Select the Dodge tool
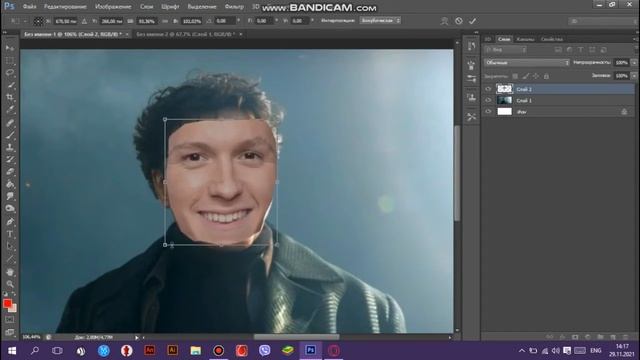Screen dimensions: 640x360 coord(10,209)
